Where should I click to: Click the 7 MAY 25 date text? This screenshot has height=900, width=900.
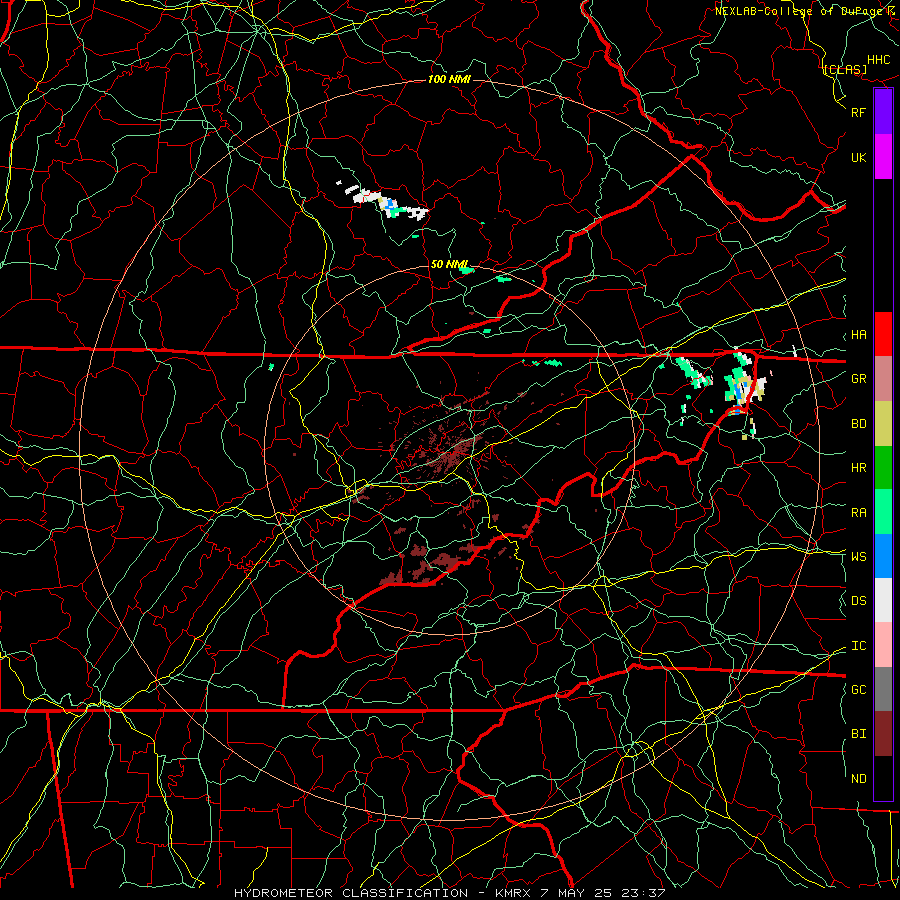(577, 893)
